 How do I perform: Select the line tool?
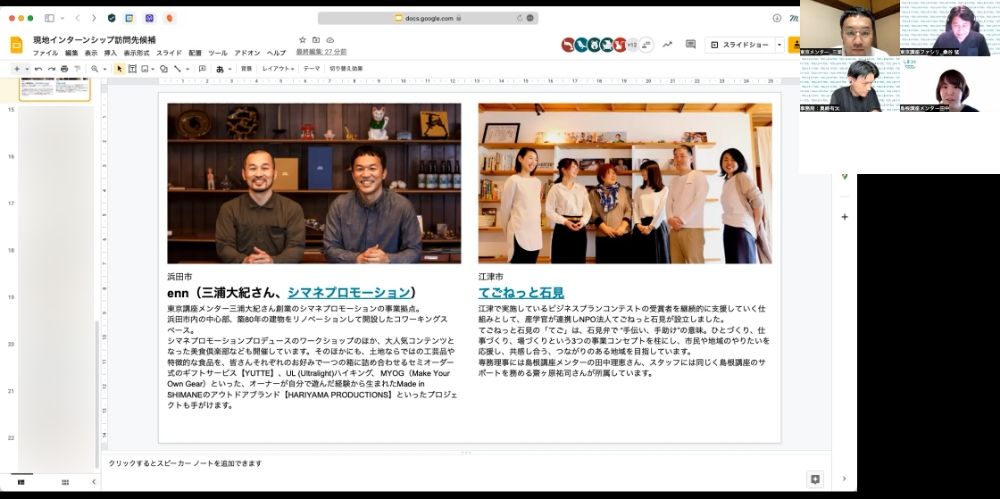pyautogui.click(x=177, y=69)
